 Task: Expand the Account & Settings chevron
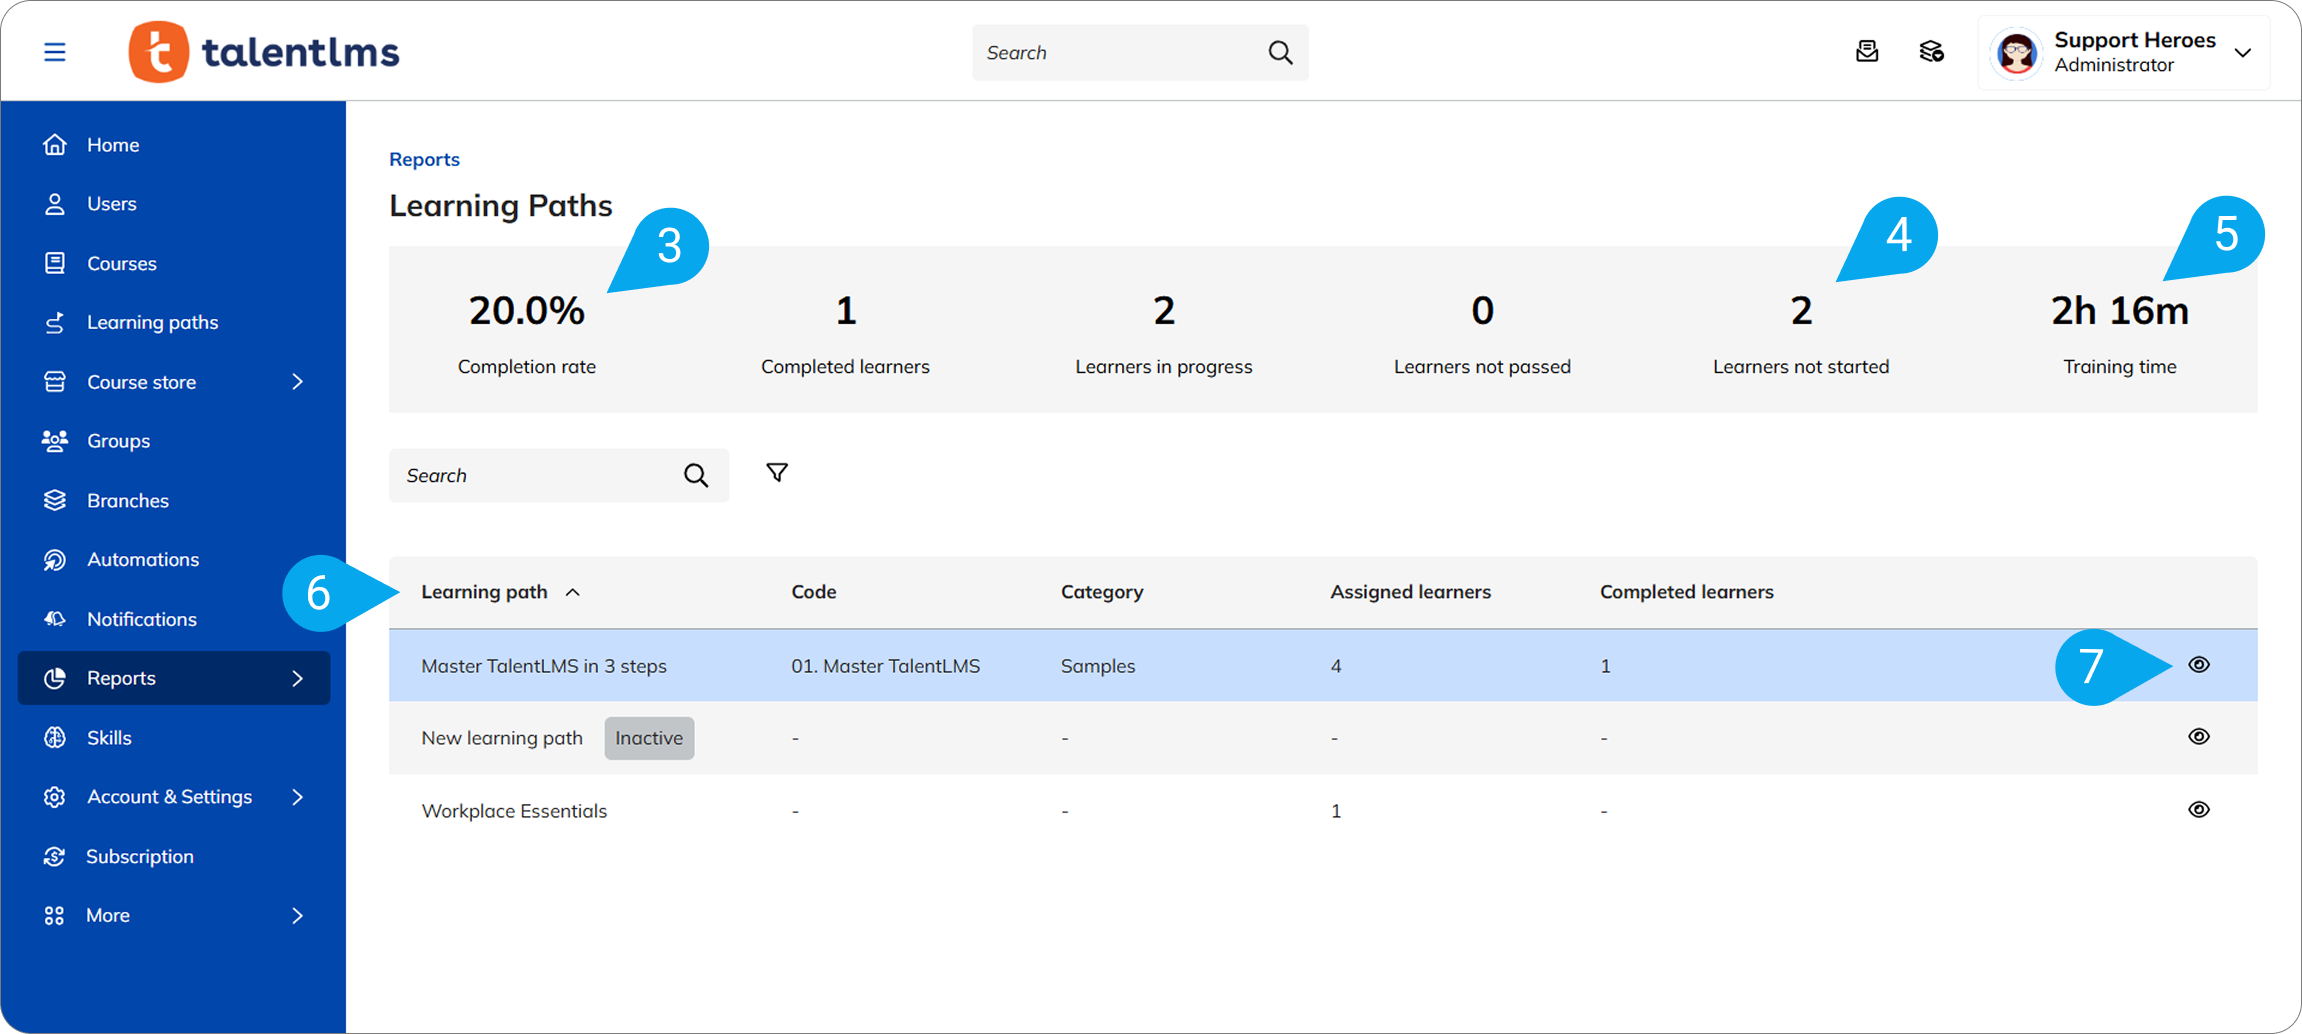(297, 797)
